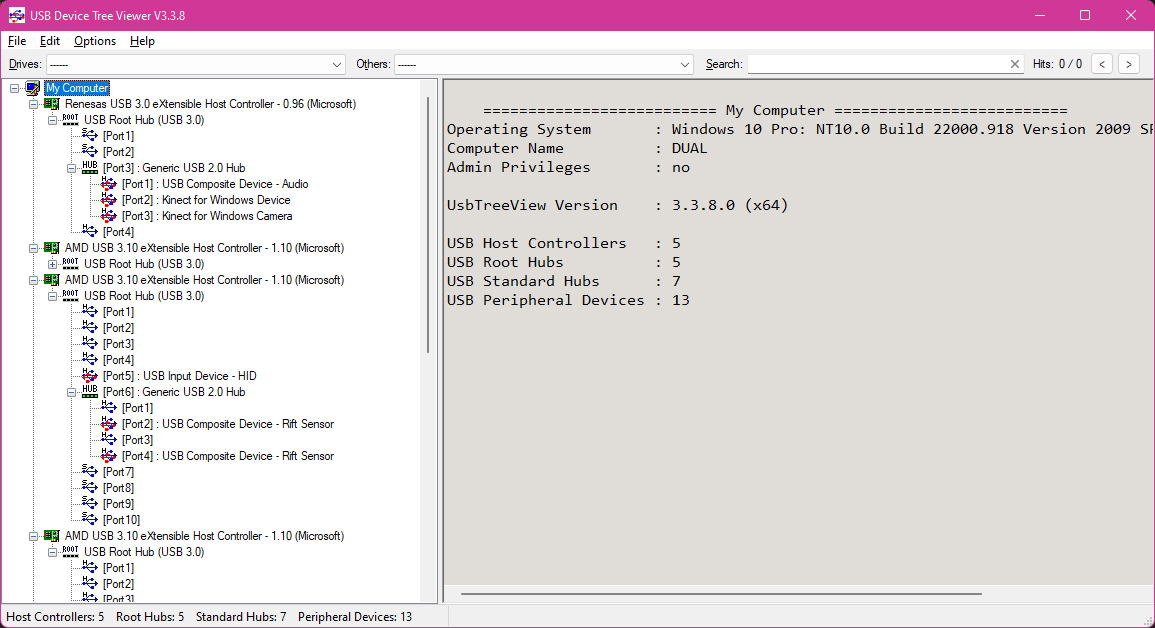
Task: Collapse the My Computer tree node
Action: [x=14, y=88]
